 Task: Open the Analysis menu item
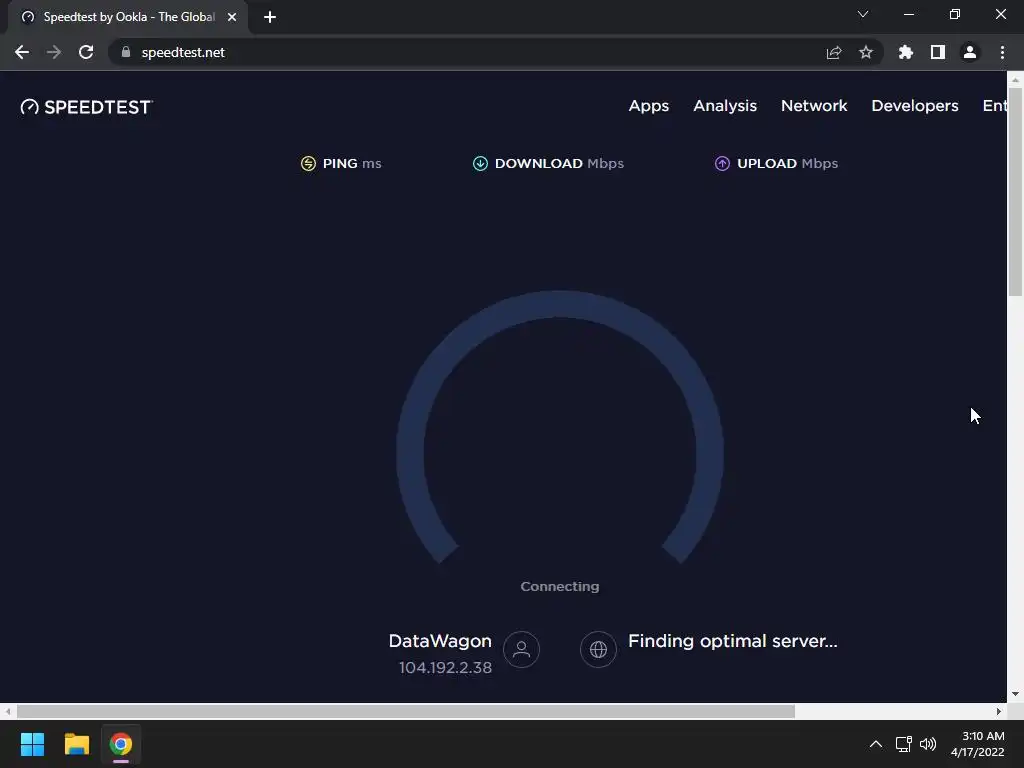[725, 106]
